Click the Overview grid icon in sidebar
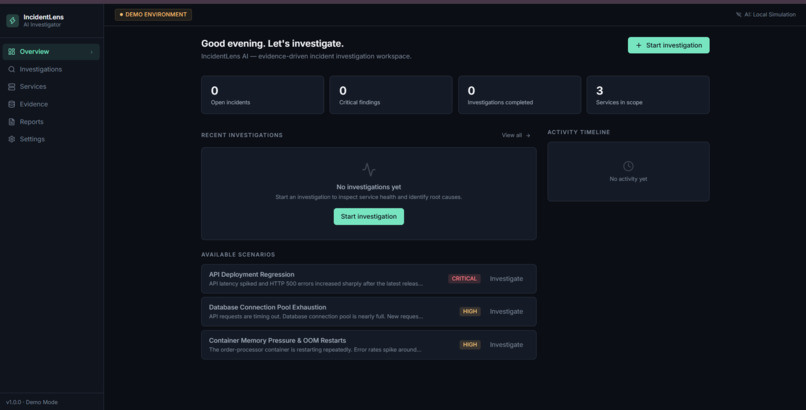Viewport: 806px width, 410px height. pyautogui.click(x=11, y=52)
